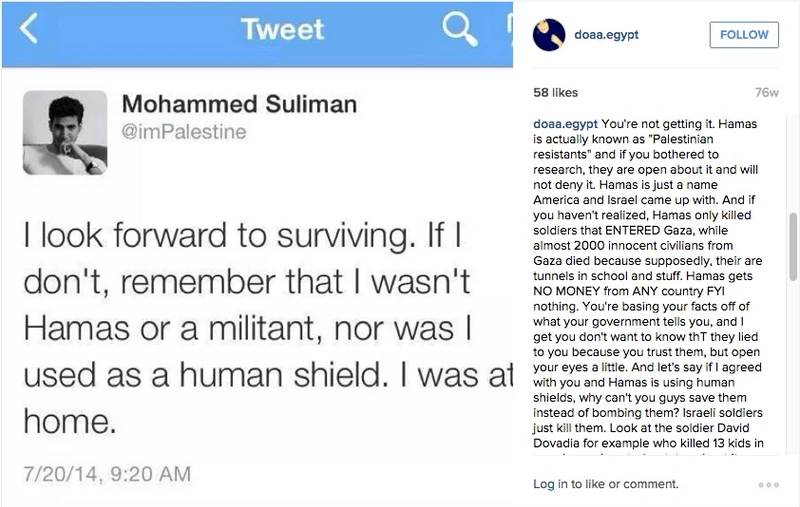The height and width of the screenshot is (507, 800).
Task: Open the three-dot more options menu
Action: point(768,485)
